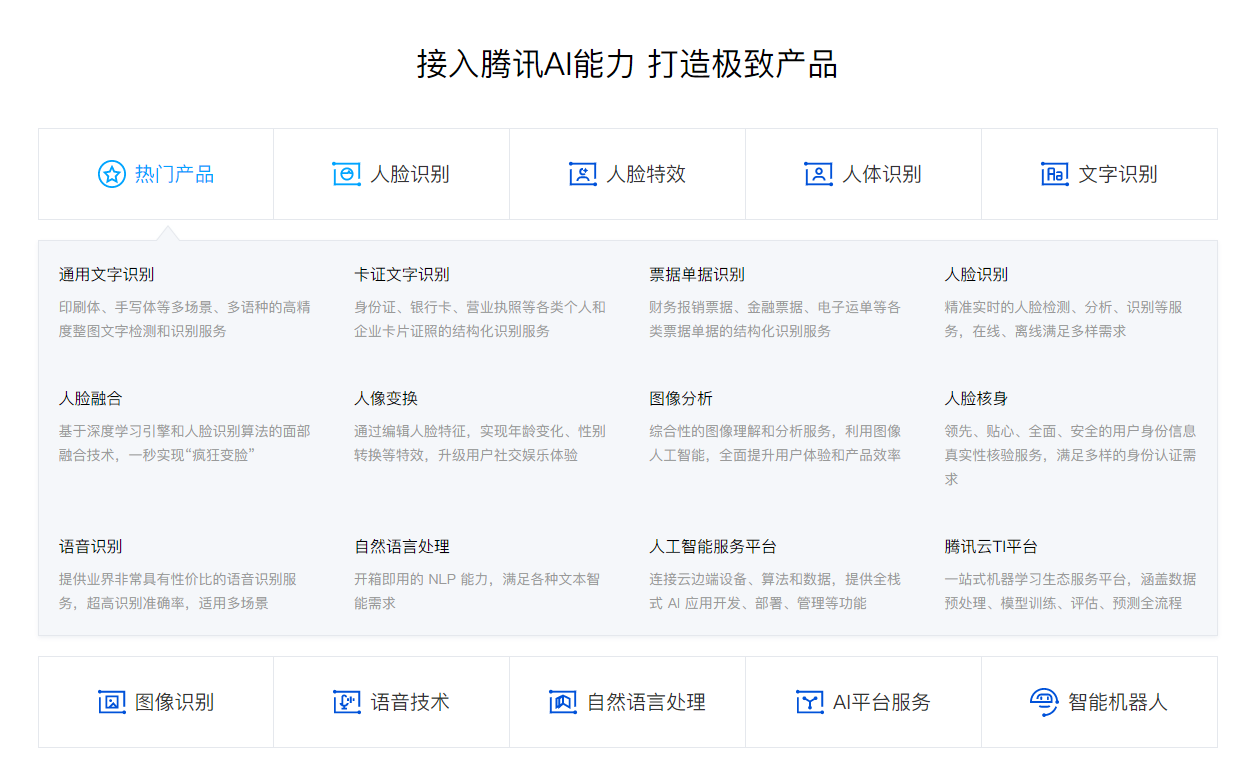The width and height of the screenshot is (1259, 777).
Task: Open the 人脸识别 category tab
Action: 392,174
